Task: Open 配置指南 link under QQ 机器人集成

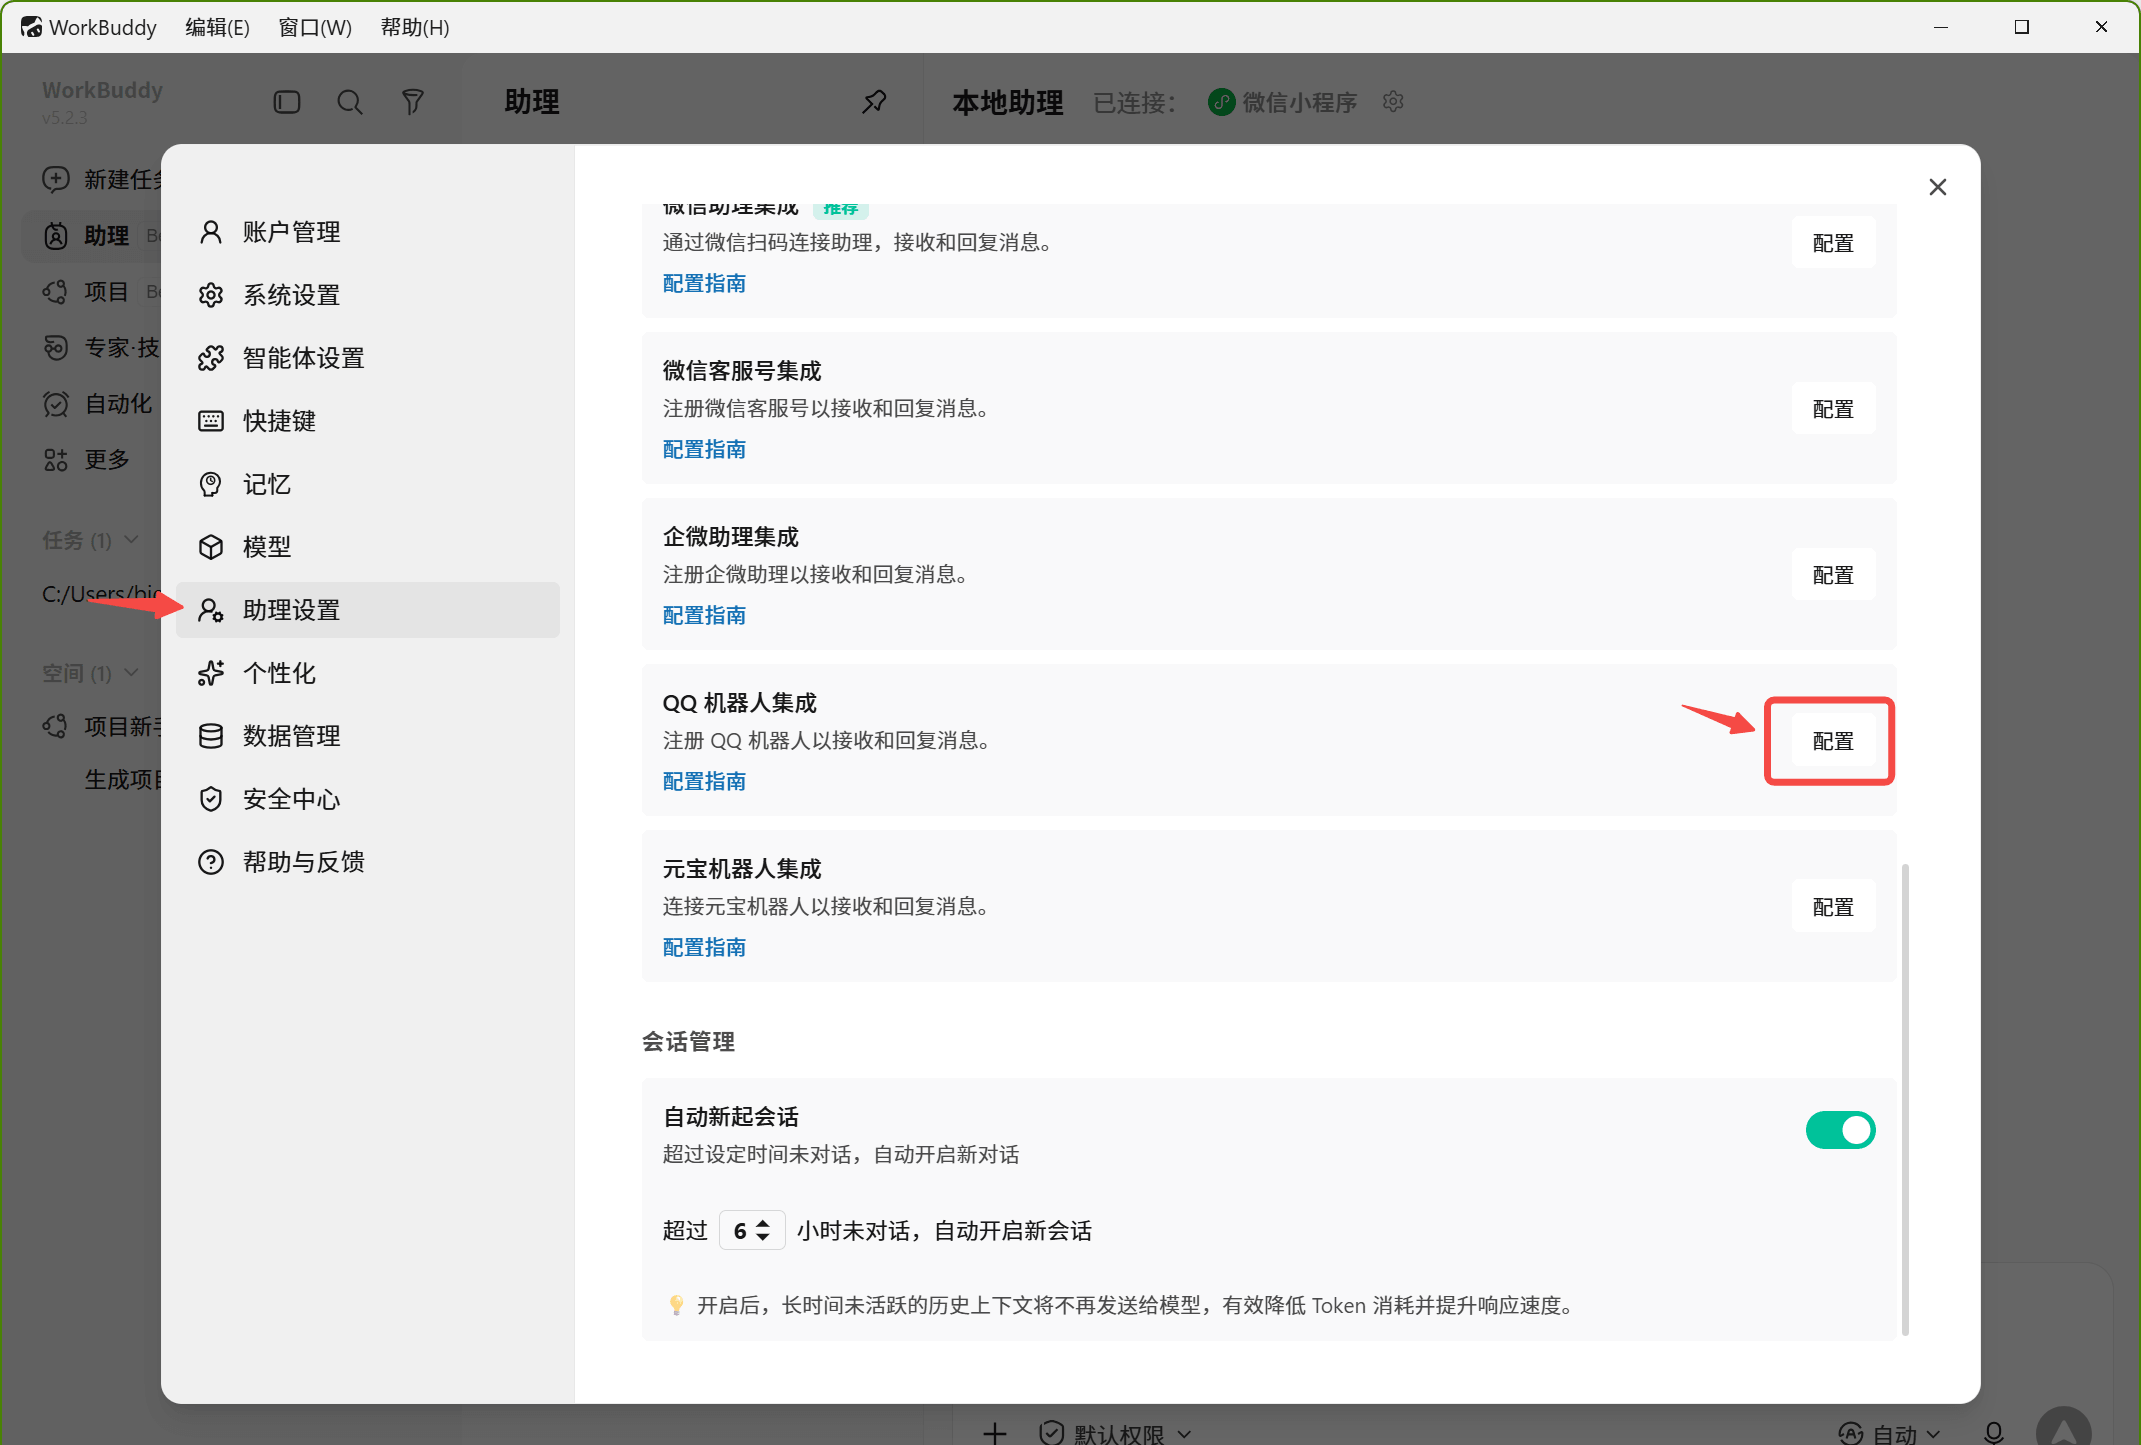Action: [704, 782]
